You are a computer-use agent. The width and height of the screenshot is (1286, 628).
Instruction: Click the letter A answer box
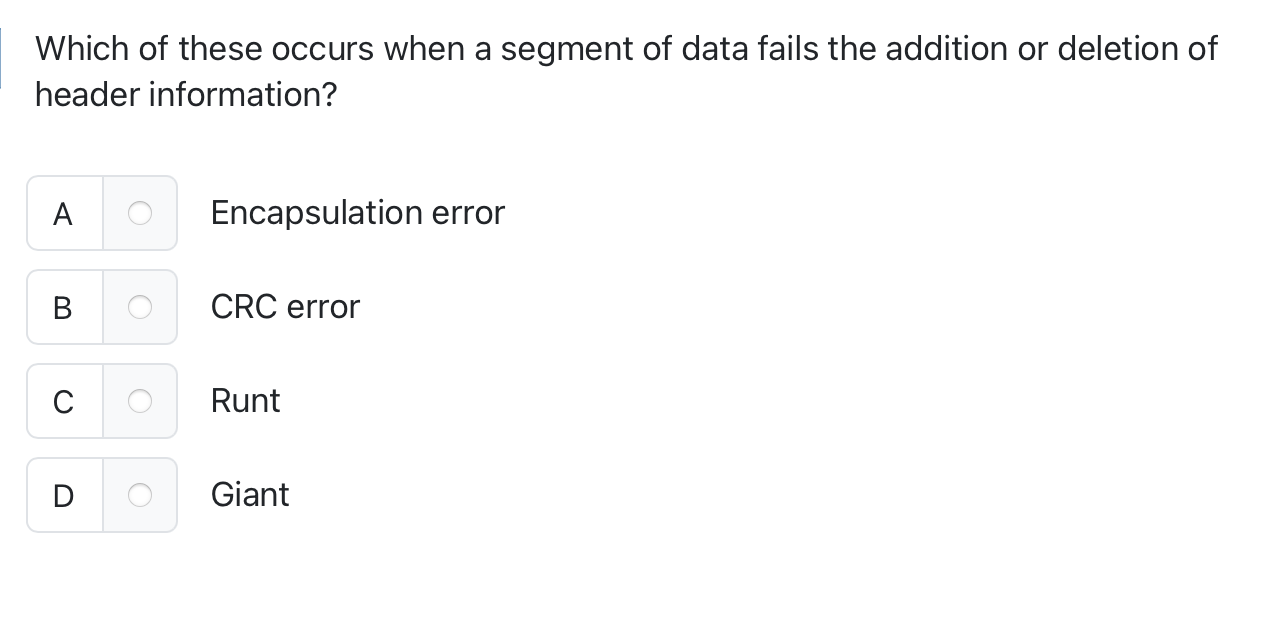tap(63, 213)
